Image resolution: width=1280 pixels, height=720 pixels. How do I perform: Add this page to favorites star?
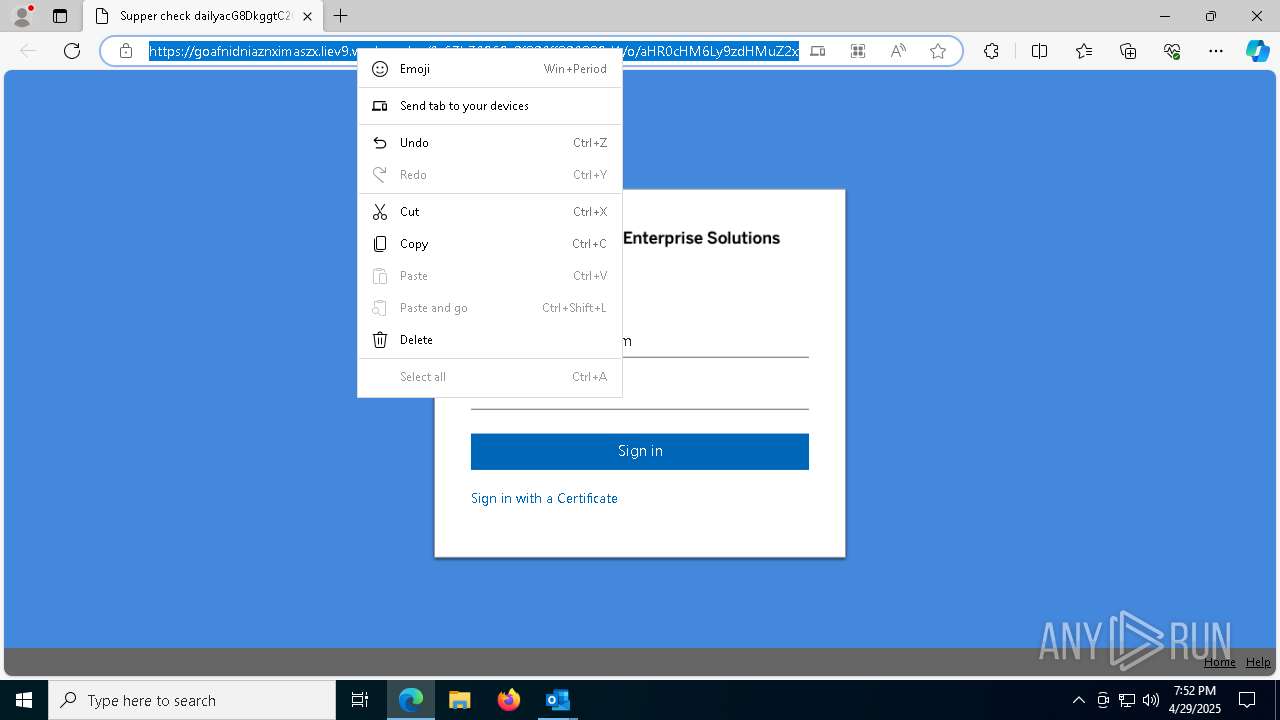pyautogui.click(x=938, y=51)
